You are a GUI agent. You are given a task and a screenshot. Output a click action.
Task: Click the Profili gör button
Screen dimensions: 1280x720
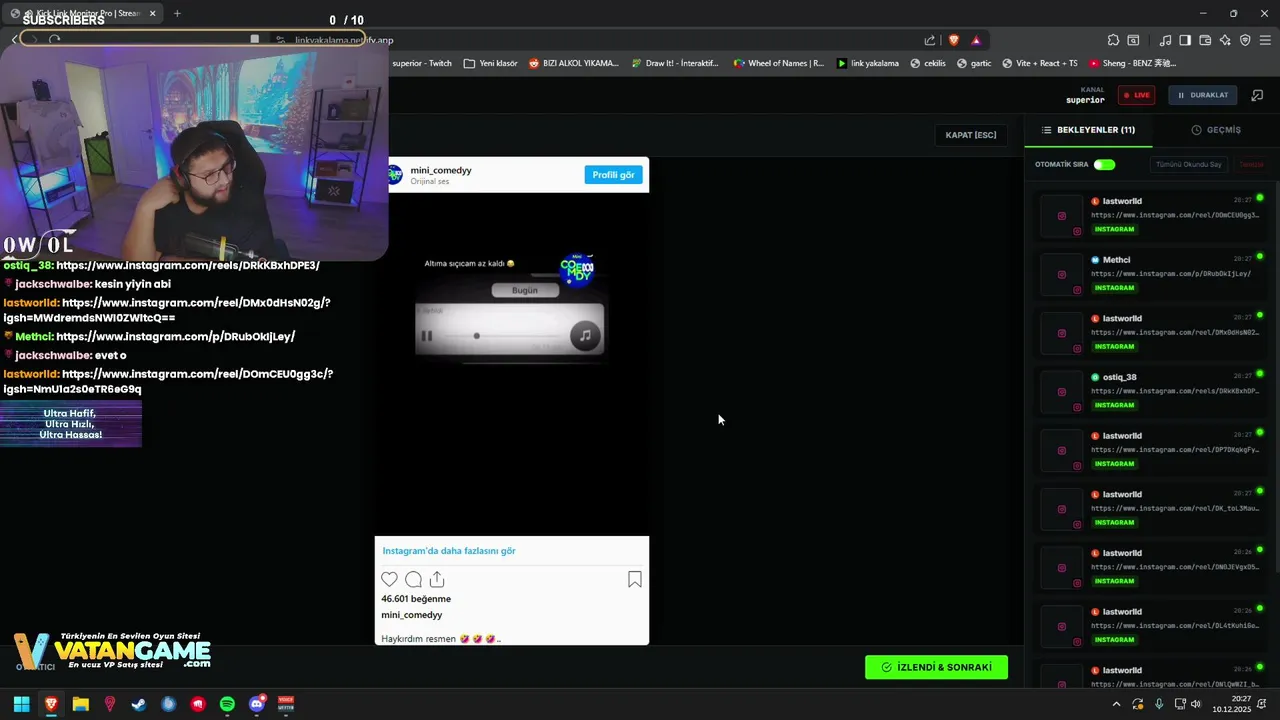pyautogui.click(x=613, y=175)
